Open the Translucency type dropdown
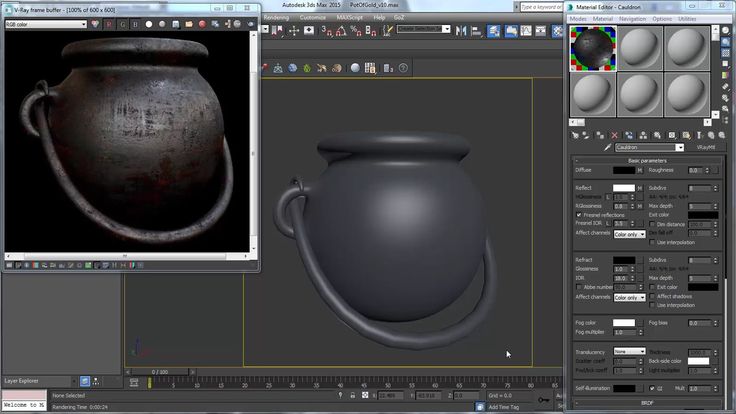Screen dimensions: 736x414 629,351
